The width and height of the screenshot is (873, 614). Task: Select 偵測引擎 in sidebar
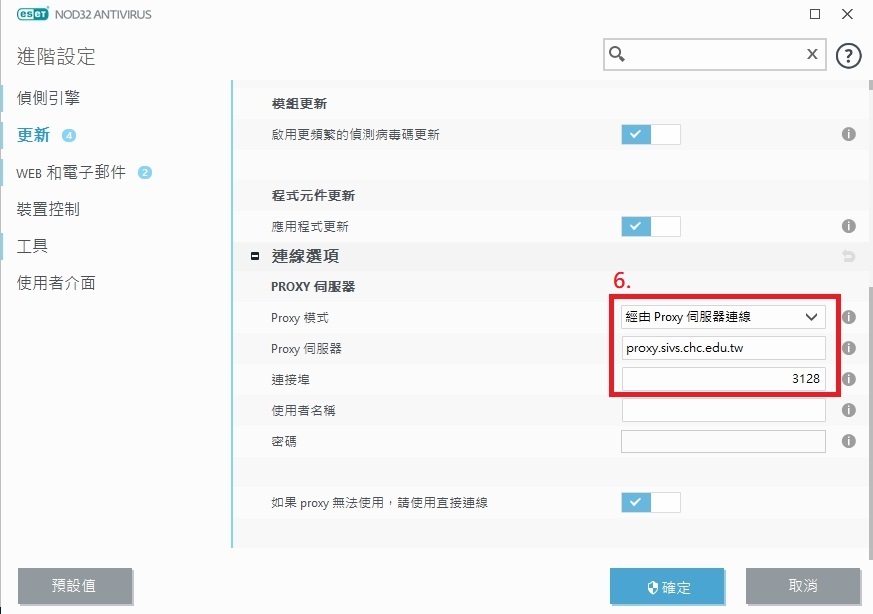pos(48,98)
